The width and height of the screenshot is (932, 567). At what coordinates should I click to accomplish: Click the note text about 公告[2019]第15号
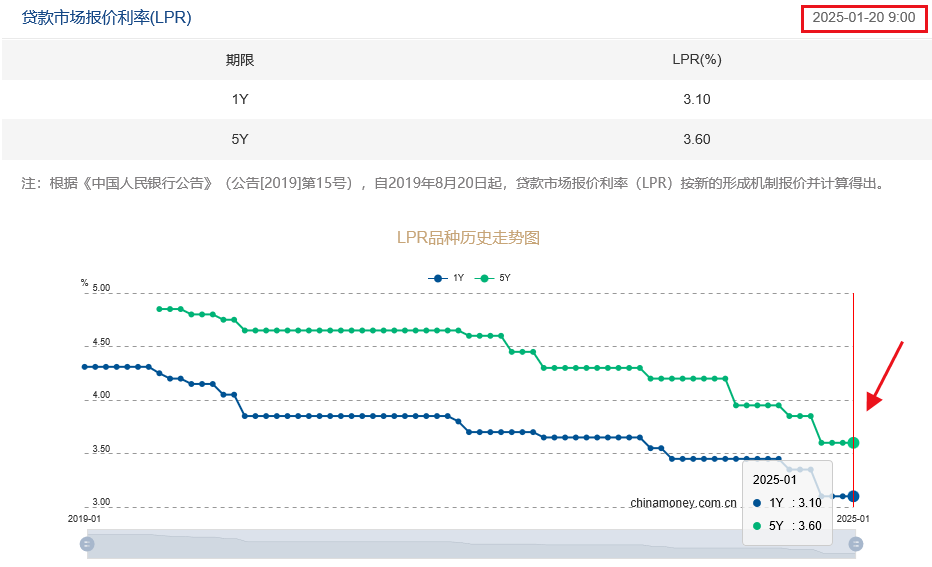coord(454,183)
